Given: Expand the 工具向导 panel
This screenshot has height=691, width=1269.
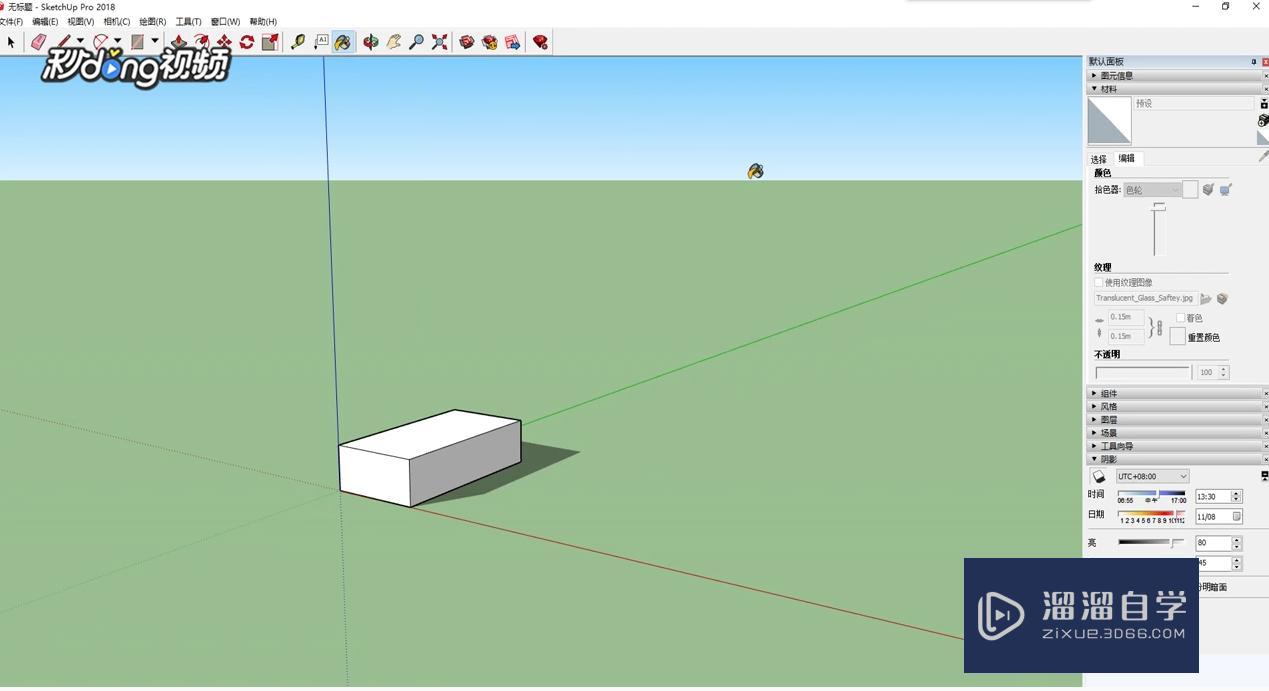Looking at the screenshot, I should pos(1174,446).
